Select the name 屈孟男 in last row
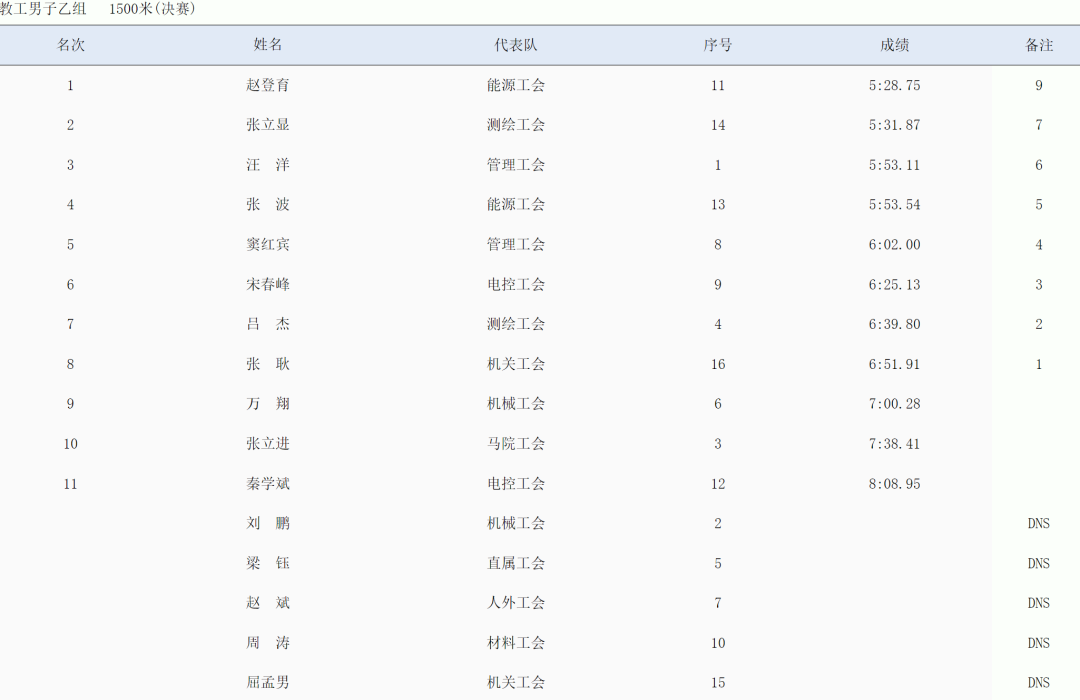This screenshot has height=700, width=1080. coord(268,682)
